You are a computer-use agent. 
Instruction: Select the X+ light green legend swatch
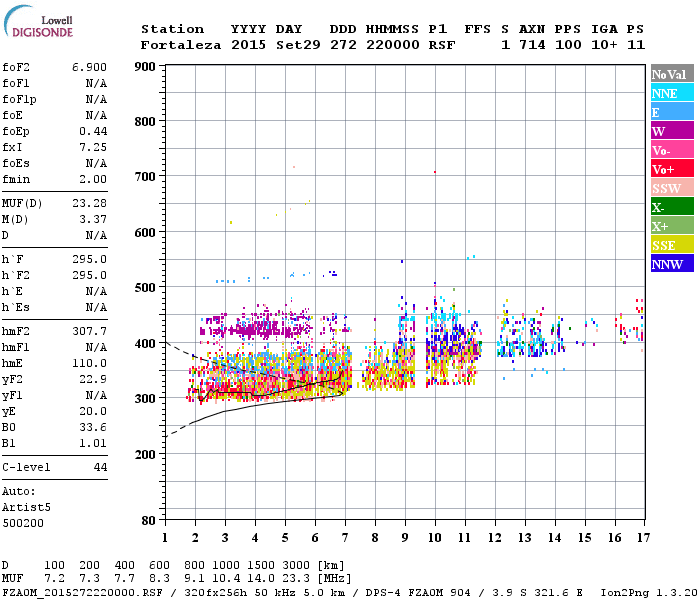(x=672, y=226)
